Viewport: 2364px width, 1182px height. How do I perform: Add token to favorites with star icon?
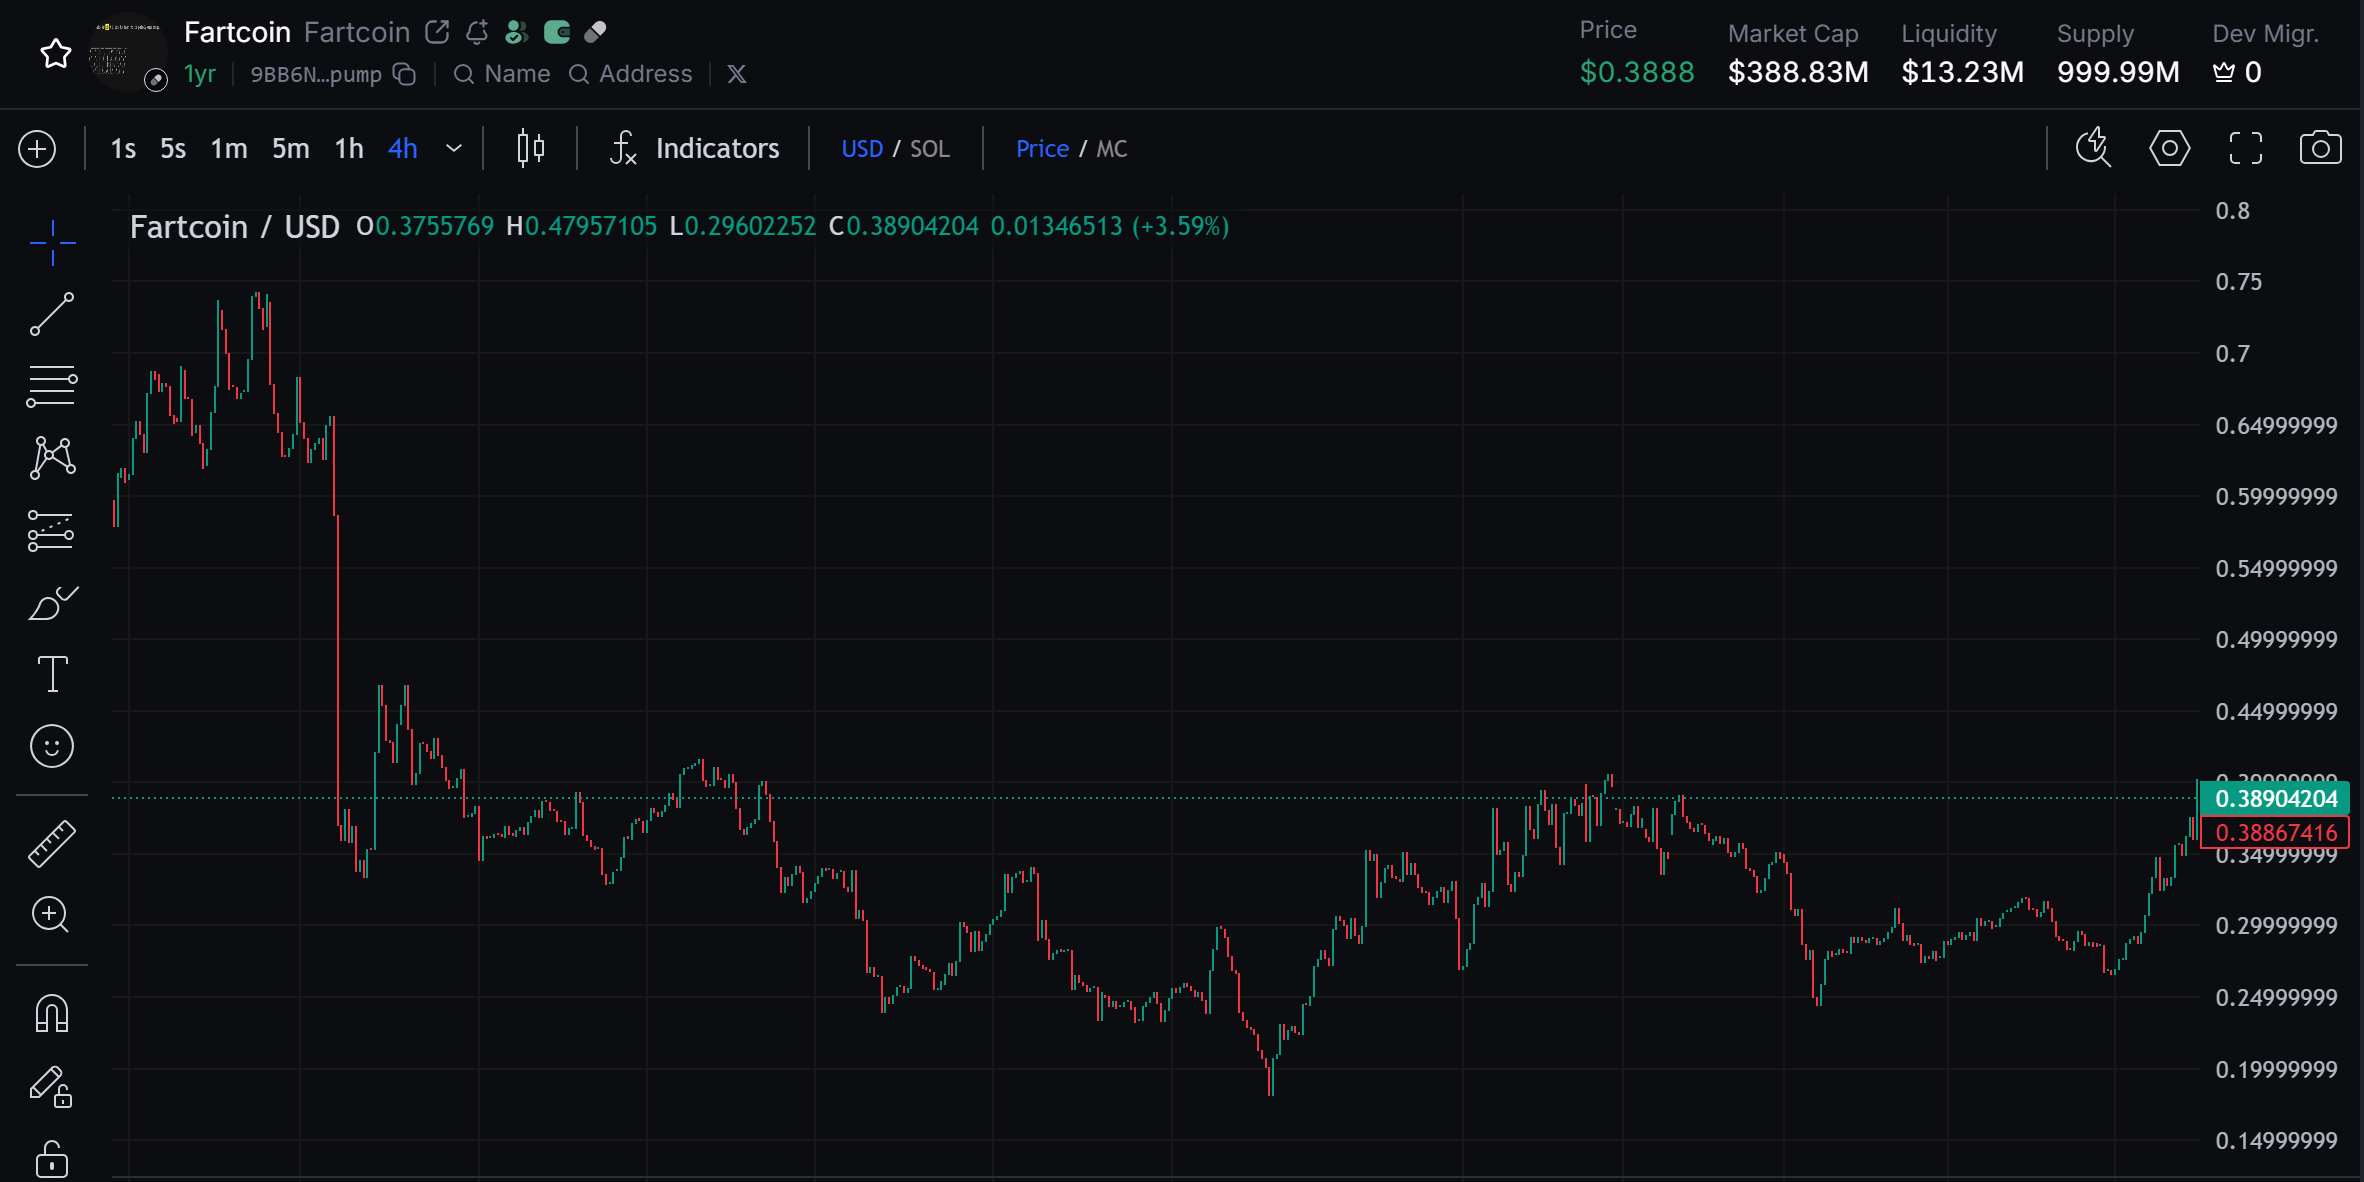[56, 53]
